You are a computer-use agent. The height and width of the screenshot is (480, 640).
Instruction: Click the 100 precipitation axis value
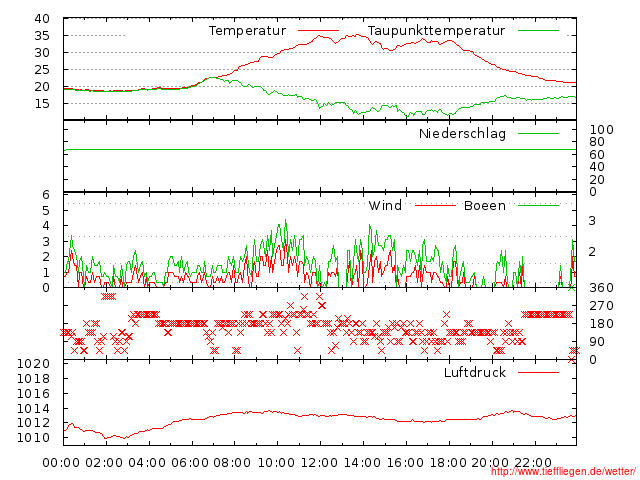(x=601, y=130)
